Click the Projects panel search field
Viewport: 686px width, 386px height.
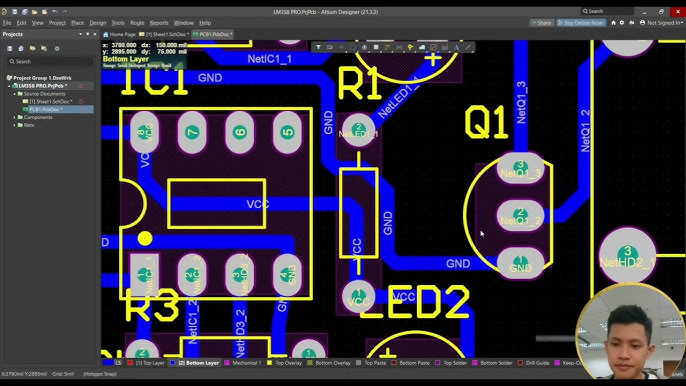[x=50, y=62]
